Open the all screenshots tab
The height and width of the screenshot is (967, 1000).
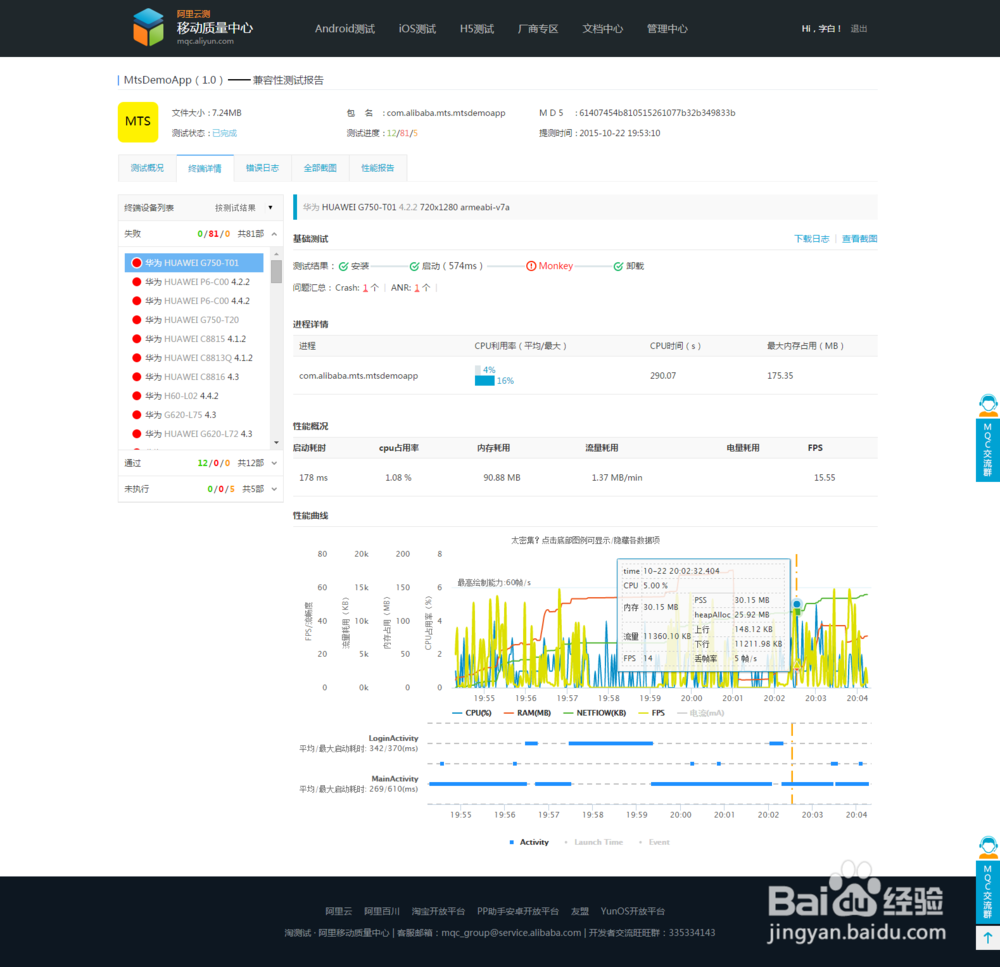(320, 168)
